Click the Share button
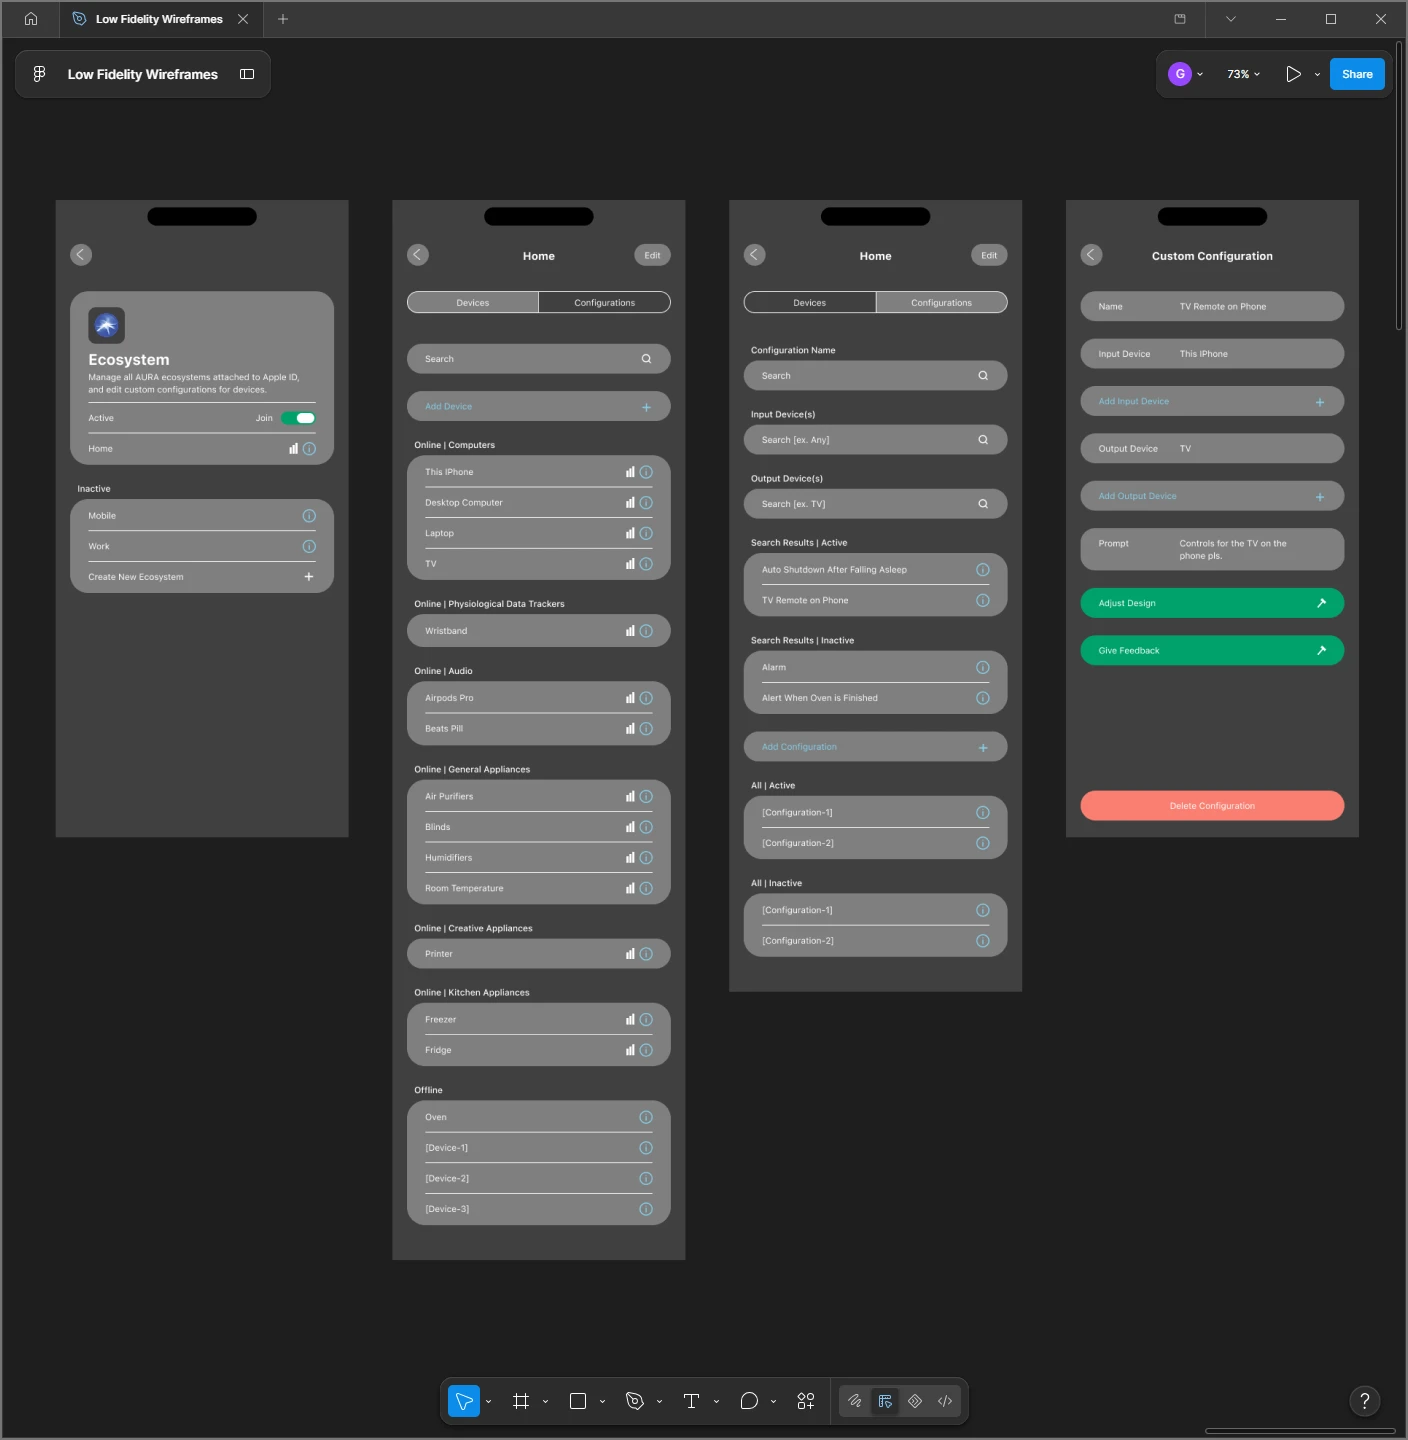The image size is (1408, 1440). coord(1357,74)
